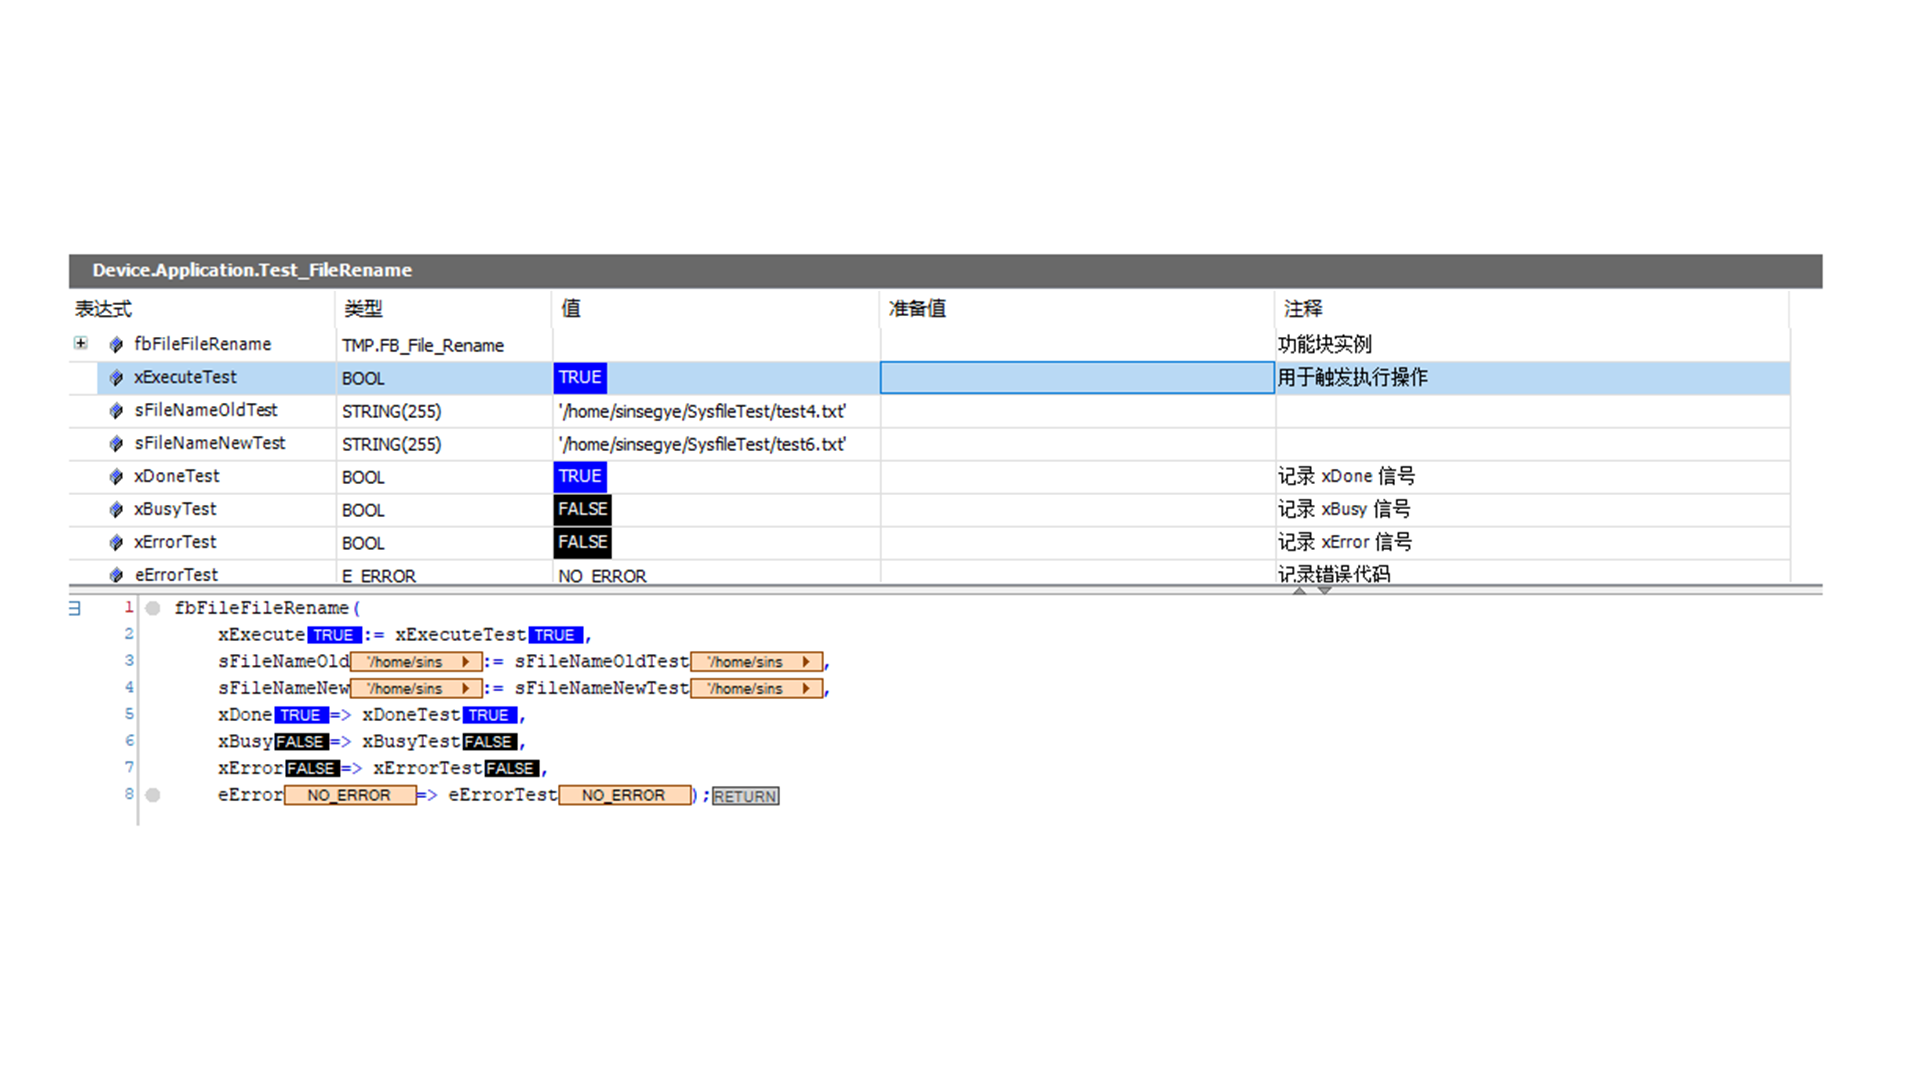Image resolution: width=1920 pixels, height=1080 pixels.
Task: Click the NO_ERROR value of eErrorTest in table
Action: click(x=602, y=576)
